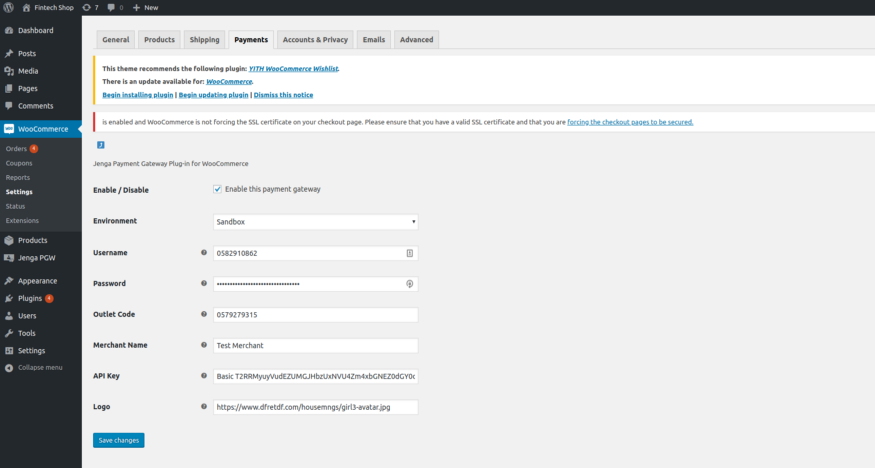Open the Accounts & Privacy tab
Viewport: 875px width, 468px height.
[x=315, y=40]
